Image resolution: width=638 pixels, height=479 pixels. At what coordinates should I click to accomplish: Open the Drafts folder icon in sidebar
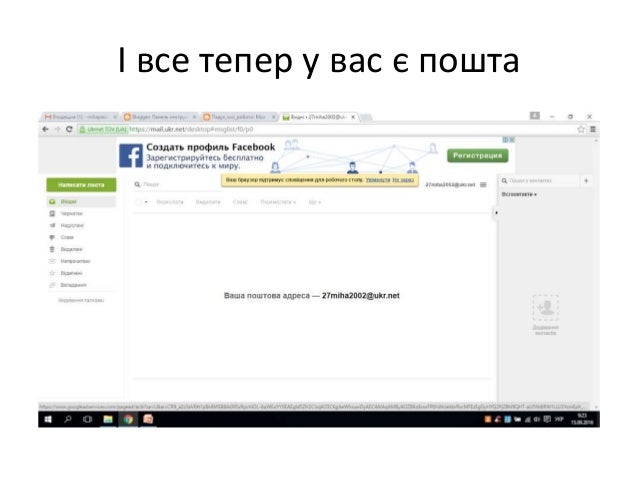point(52,213)
